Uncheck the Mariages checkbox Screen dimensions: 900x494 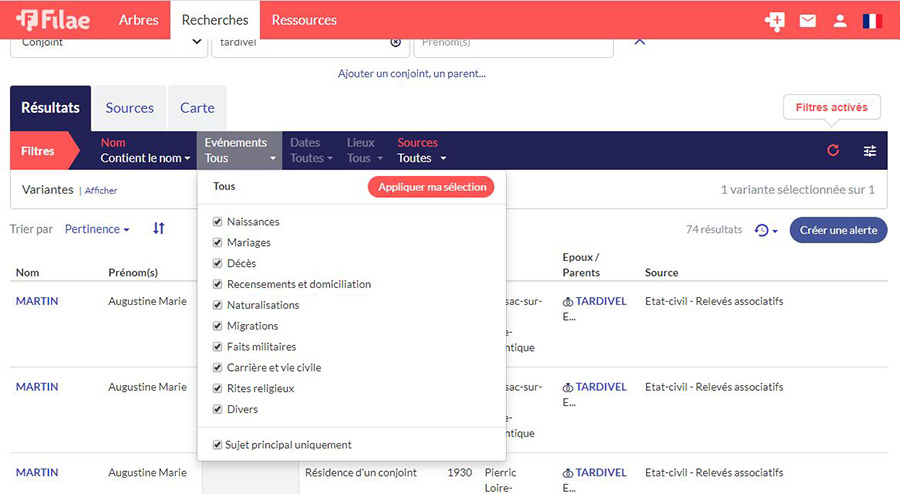point(218,243)
